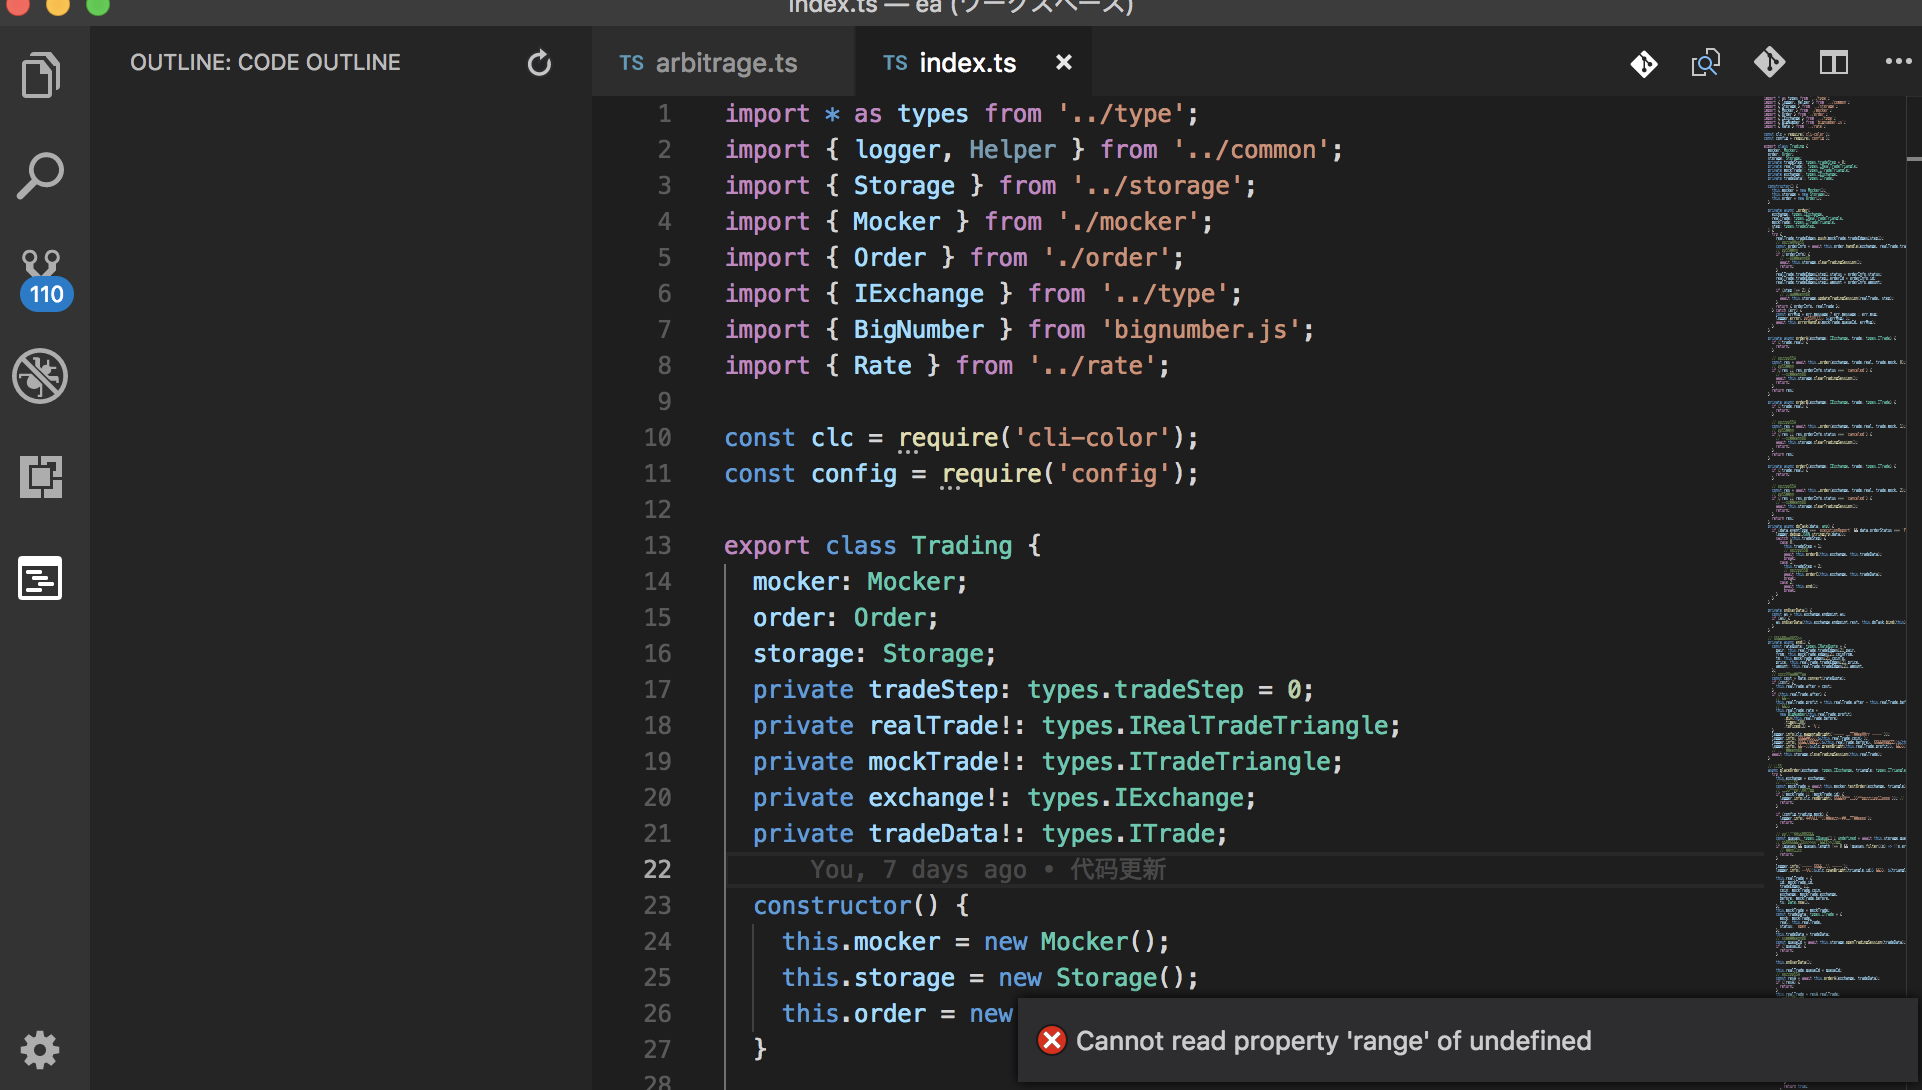1922x1090 pixels.
Task: Click the git blame annotation on line 22
Action: pos(987,870)
